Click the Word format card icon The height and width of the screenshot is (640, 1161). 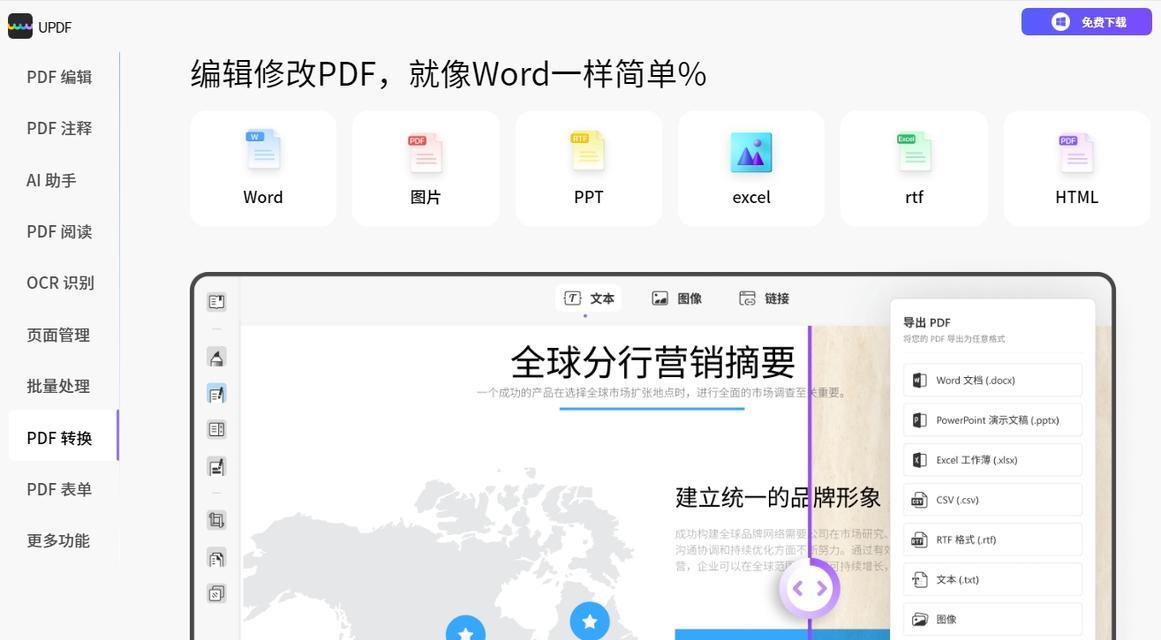263,150
